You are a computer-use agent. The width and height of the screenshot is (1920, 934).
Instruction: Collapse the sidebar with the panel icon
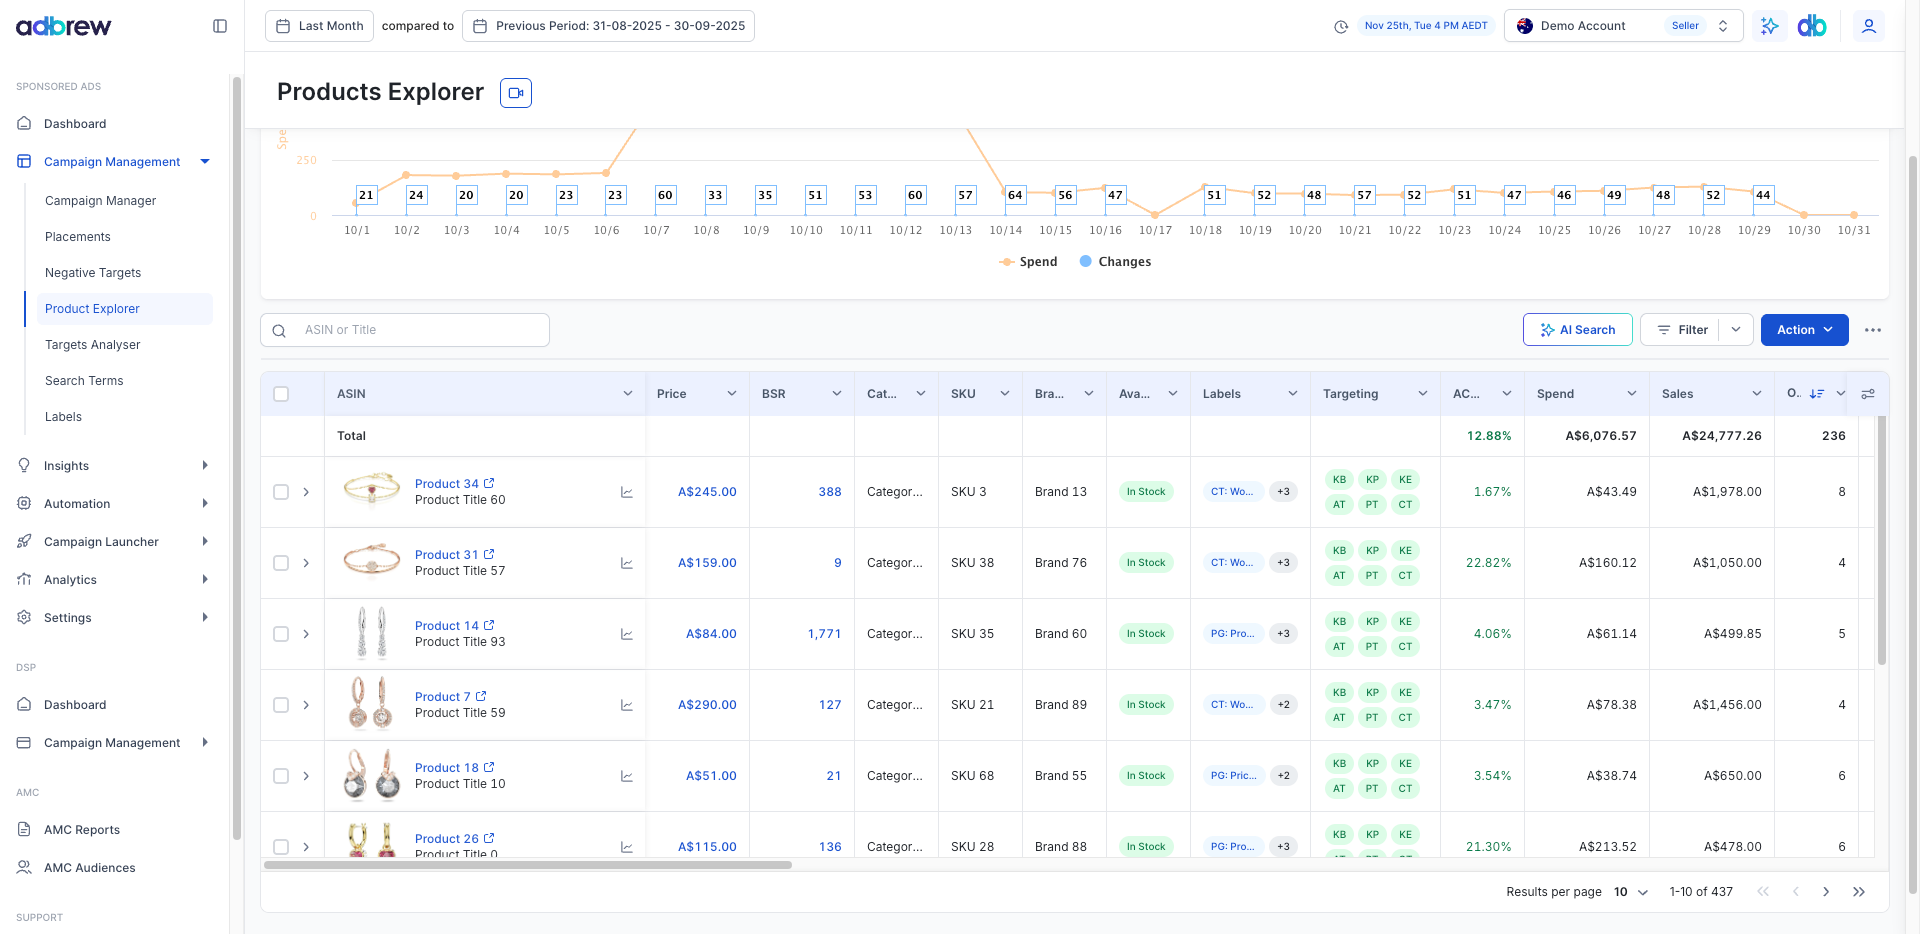tap(220, 26)
